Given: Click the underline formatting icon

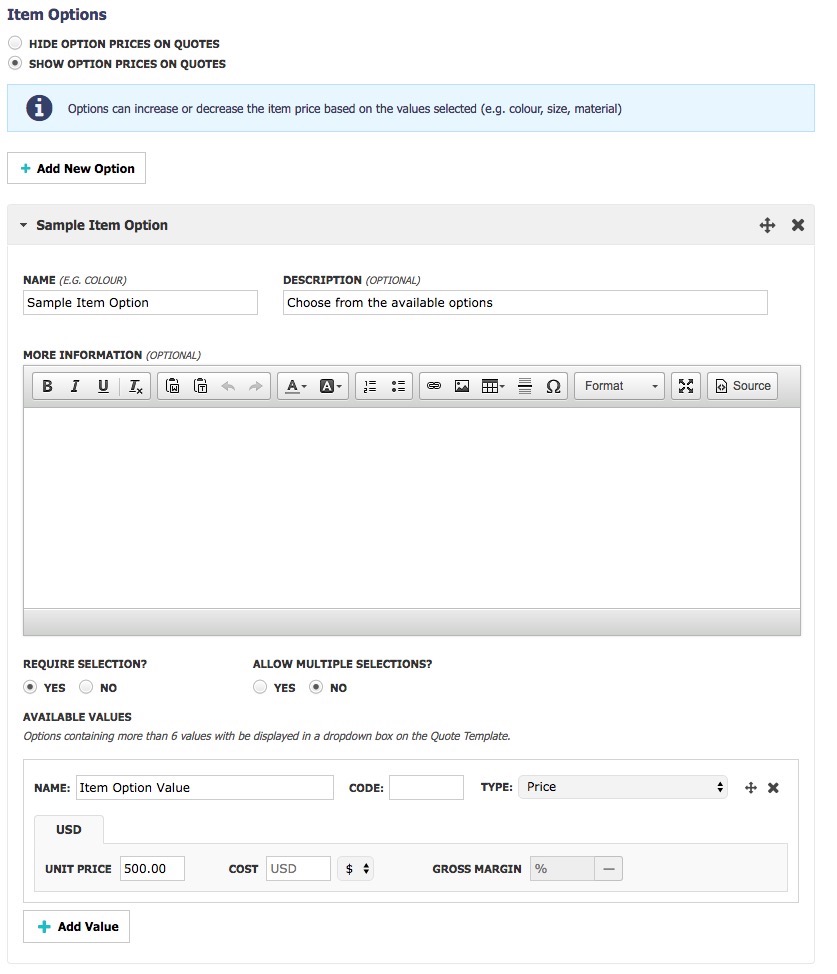Looking at the screenshot, I should tap(104, 386).
